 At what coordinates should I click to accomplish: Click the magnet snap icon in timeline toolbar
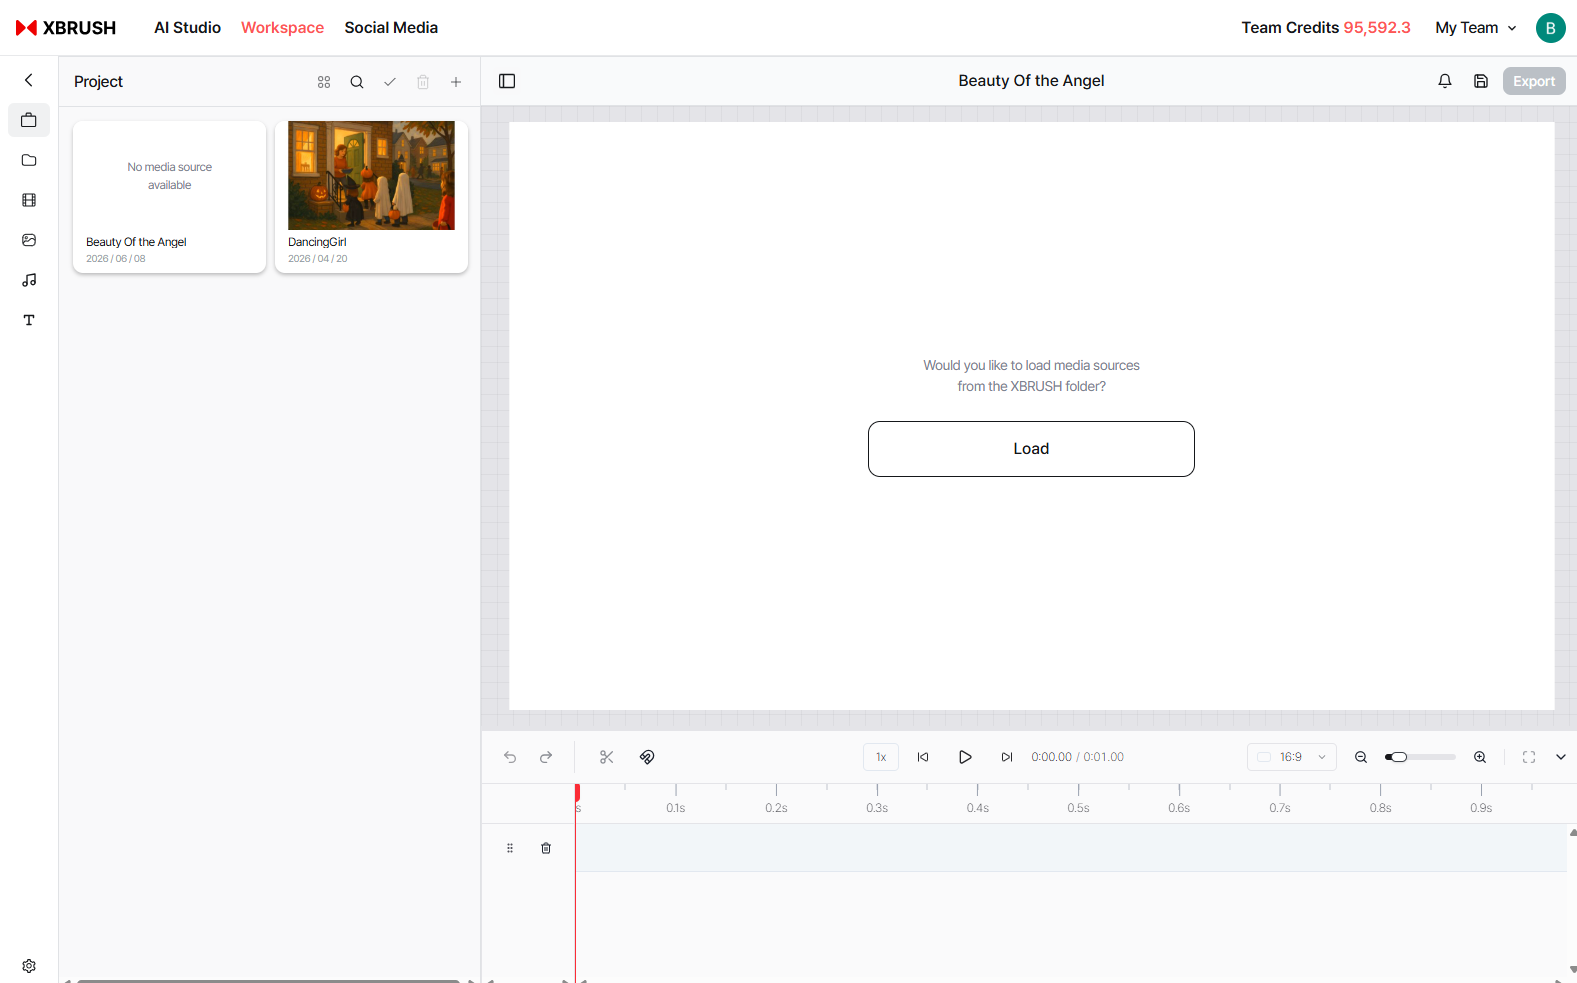[x=647, y=757]
